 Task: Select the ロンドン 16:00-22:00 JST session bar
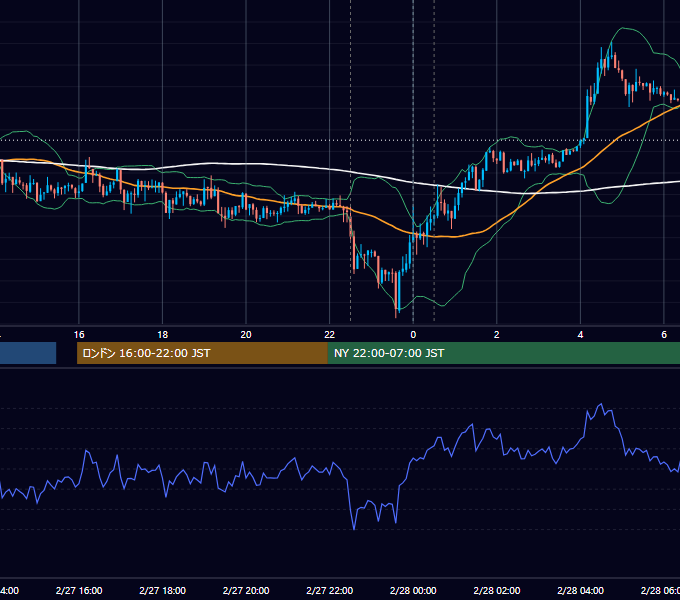(x=202, y=353)
